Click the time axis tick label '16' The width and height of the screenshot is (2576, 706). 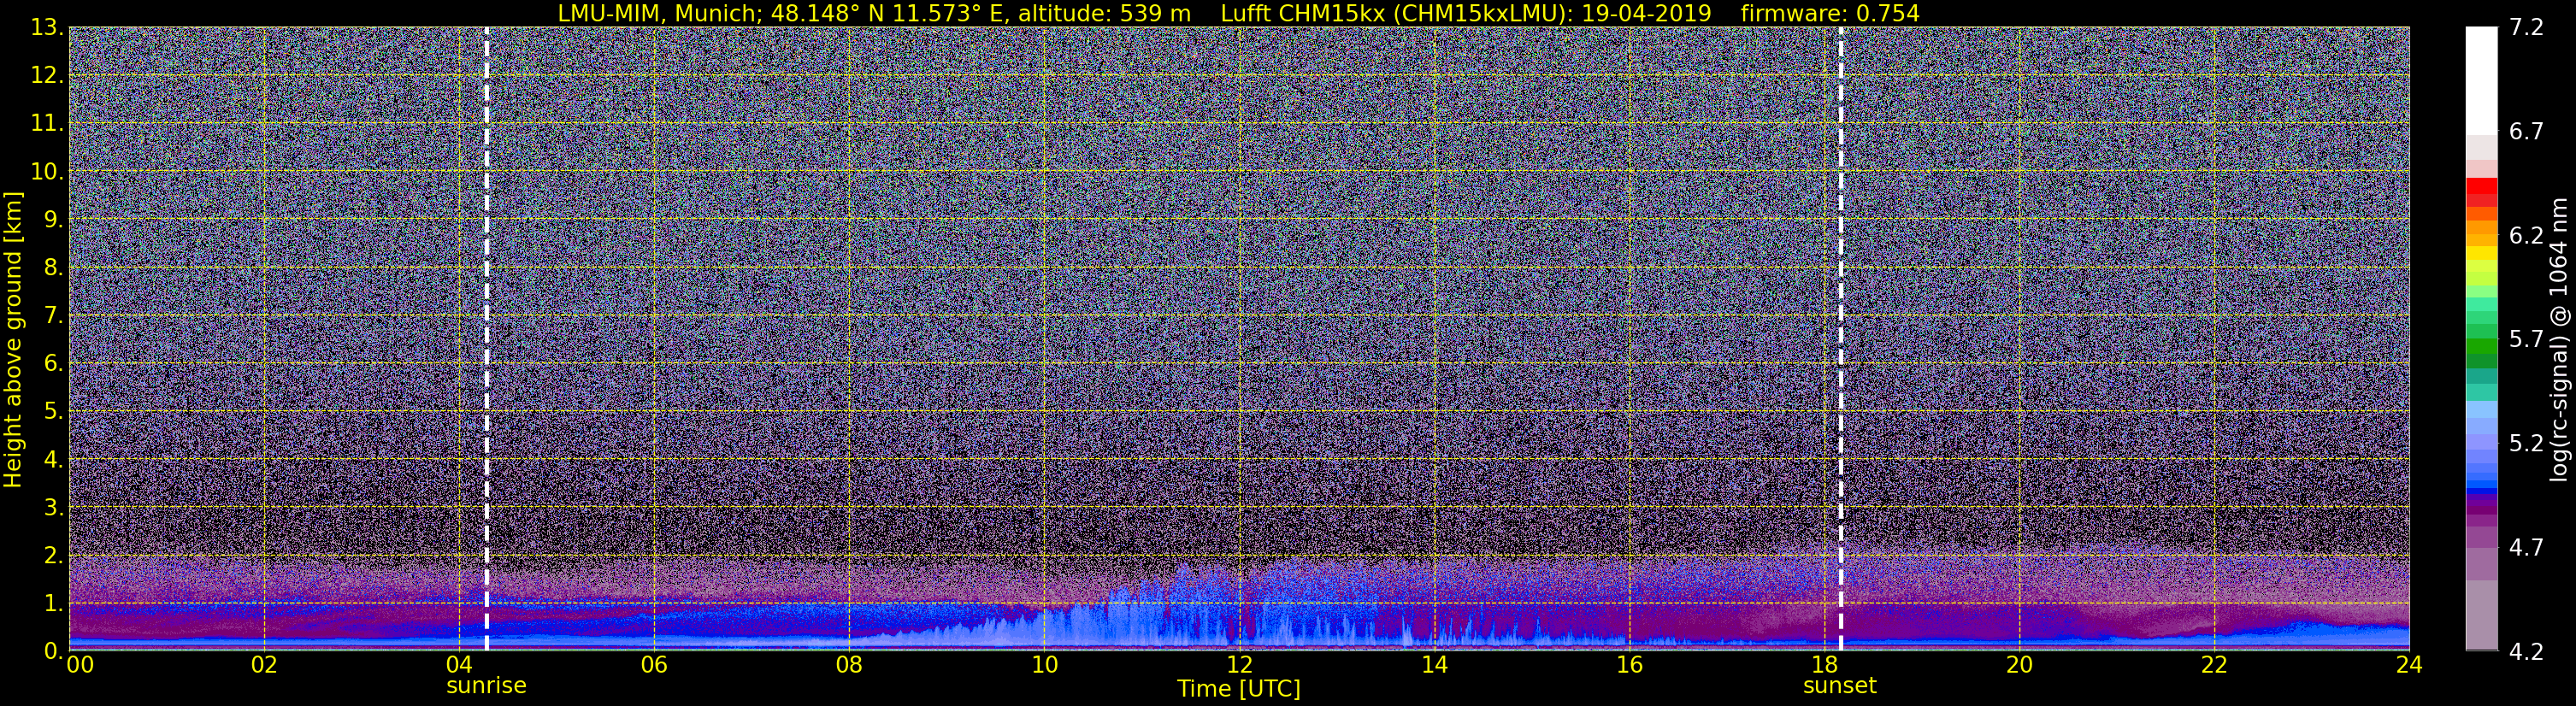coord(1629,665)
